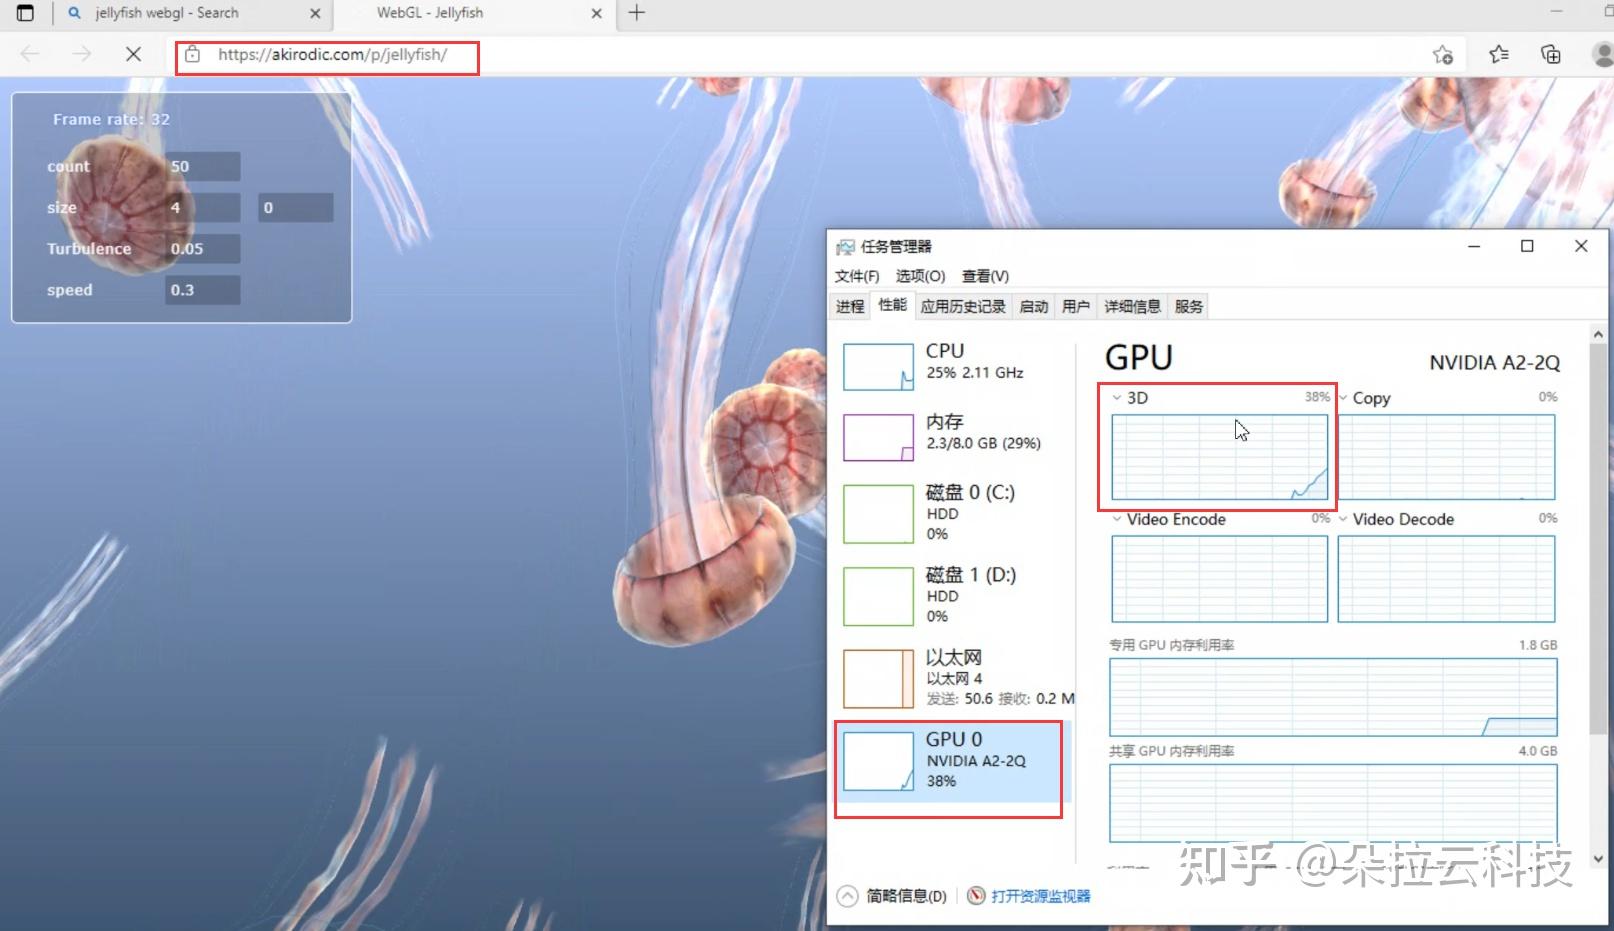The width and height of the screenshot is (1614, 931).
Task: Collapse the 3D chart using its chevron
Action: pos(1117,397)
